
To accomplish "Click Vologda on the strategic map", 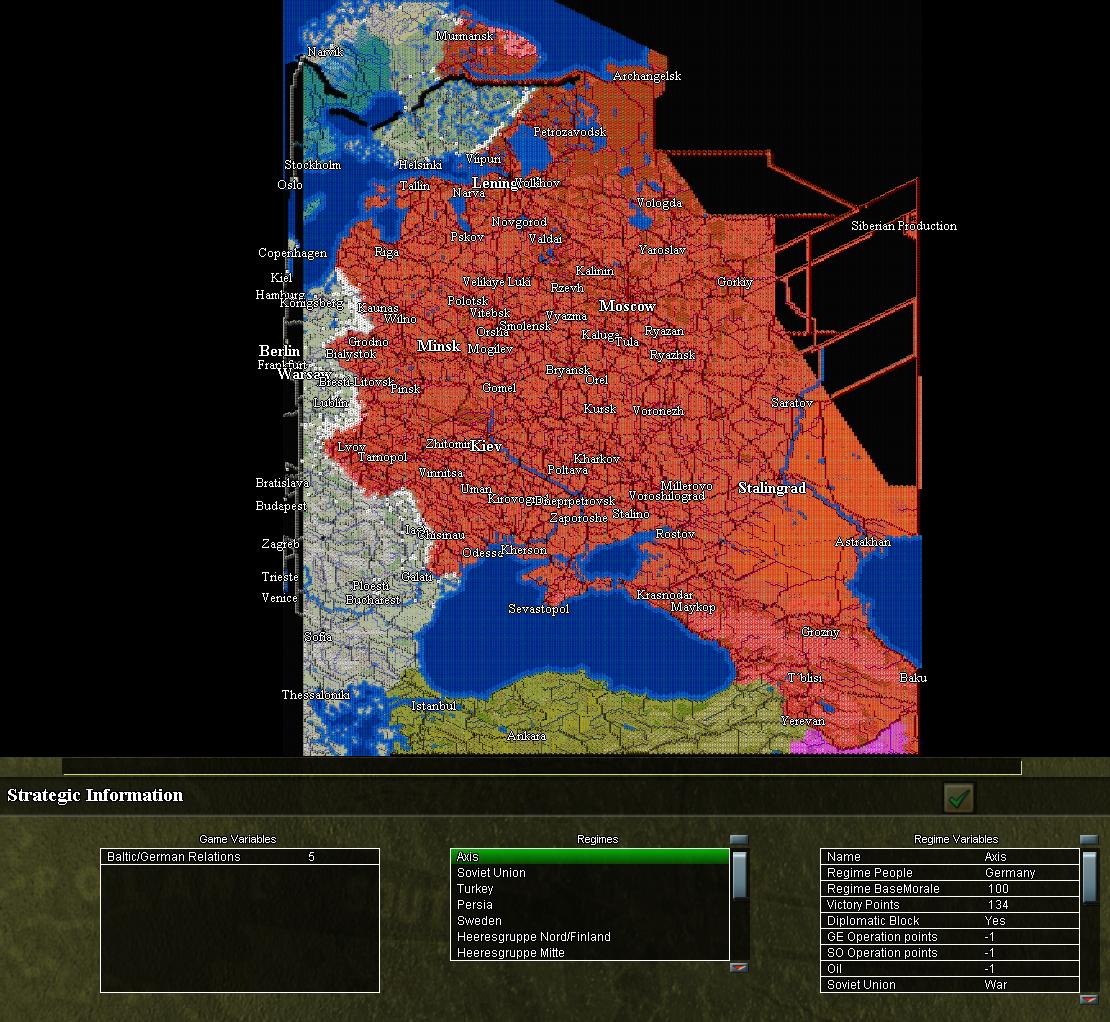I will click(x=659, y=203).
